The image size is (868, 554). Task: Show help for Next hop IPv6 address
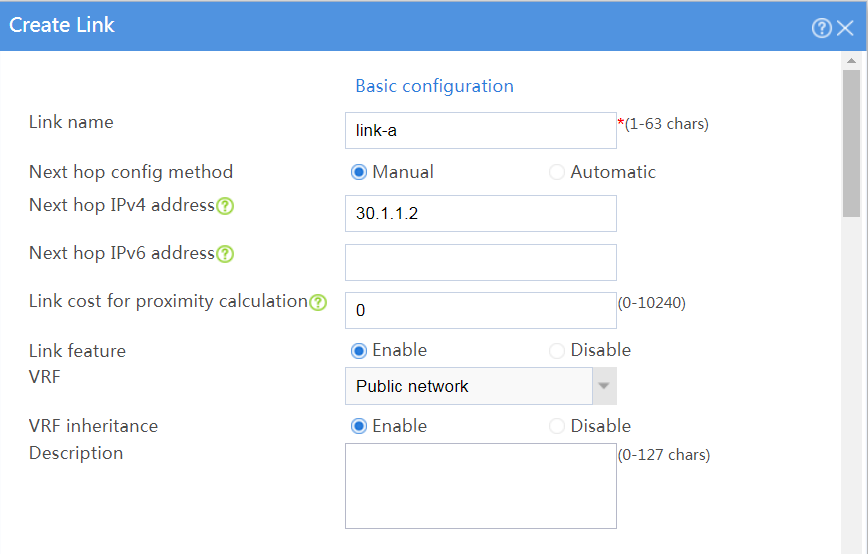(225, 254)
